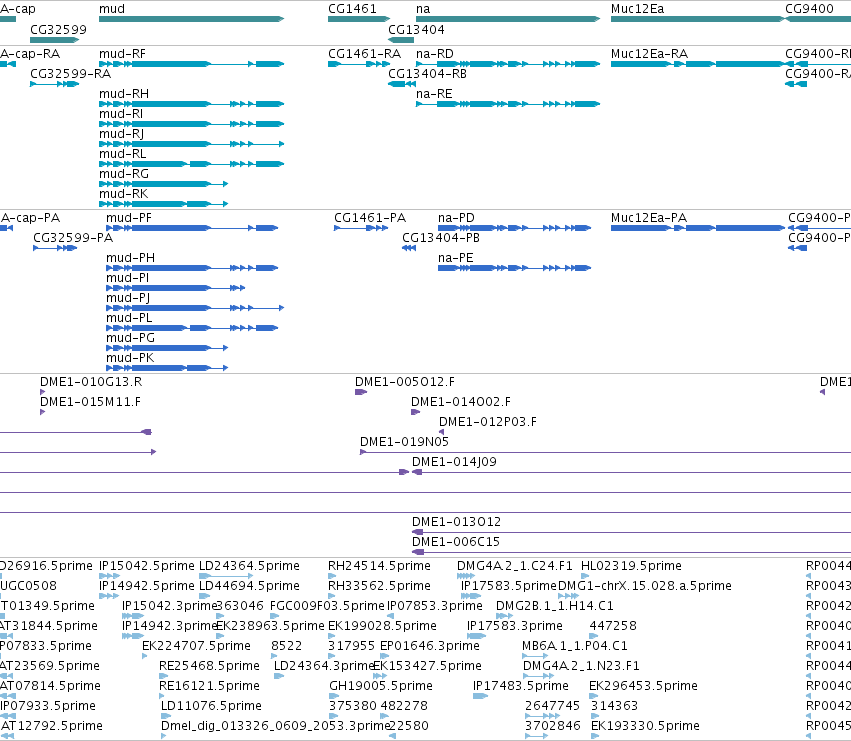Image resolution: width=851 pixels, height=741 pixels.
Task: Click the na gene bar
Action: [x=508, y=19]
